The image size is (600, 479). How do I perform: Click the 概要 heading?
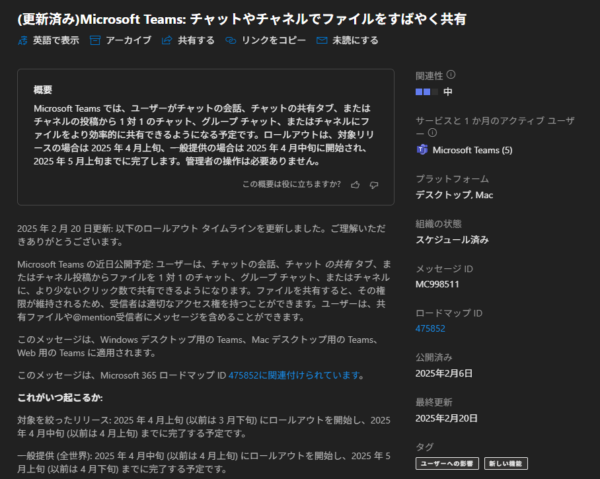tap(42, 90)
